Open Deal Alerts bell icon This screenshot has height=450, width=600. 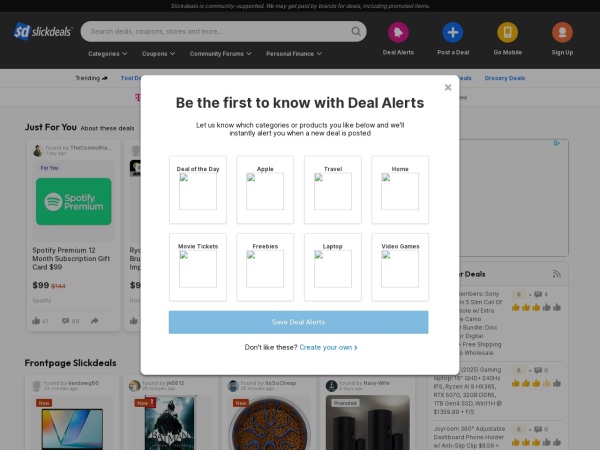click(398, 32)
